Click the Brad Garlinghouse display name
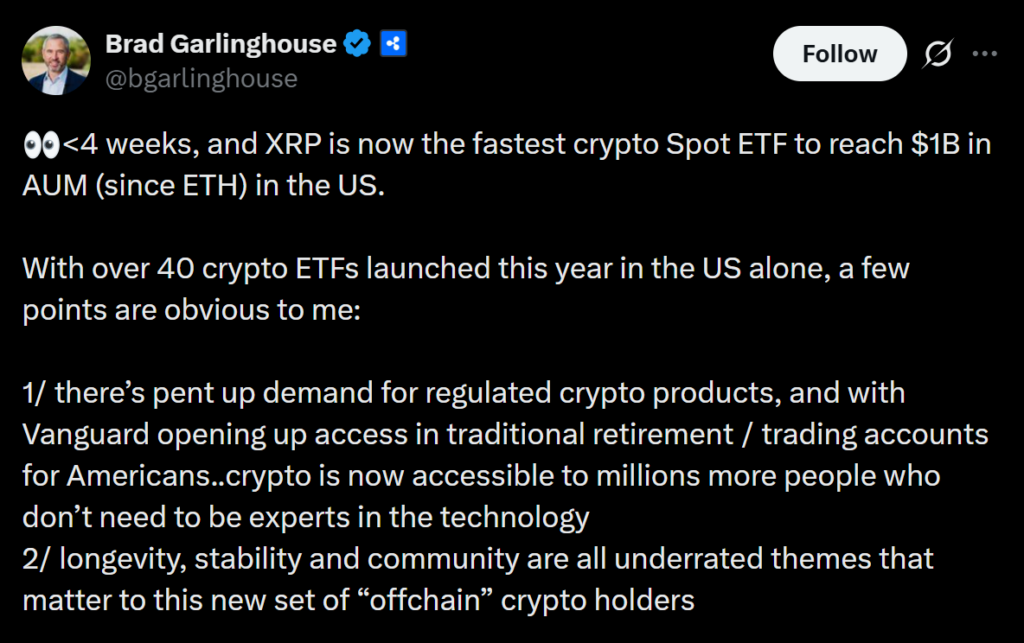 coord(220,44)
